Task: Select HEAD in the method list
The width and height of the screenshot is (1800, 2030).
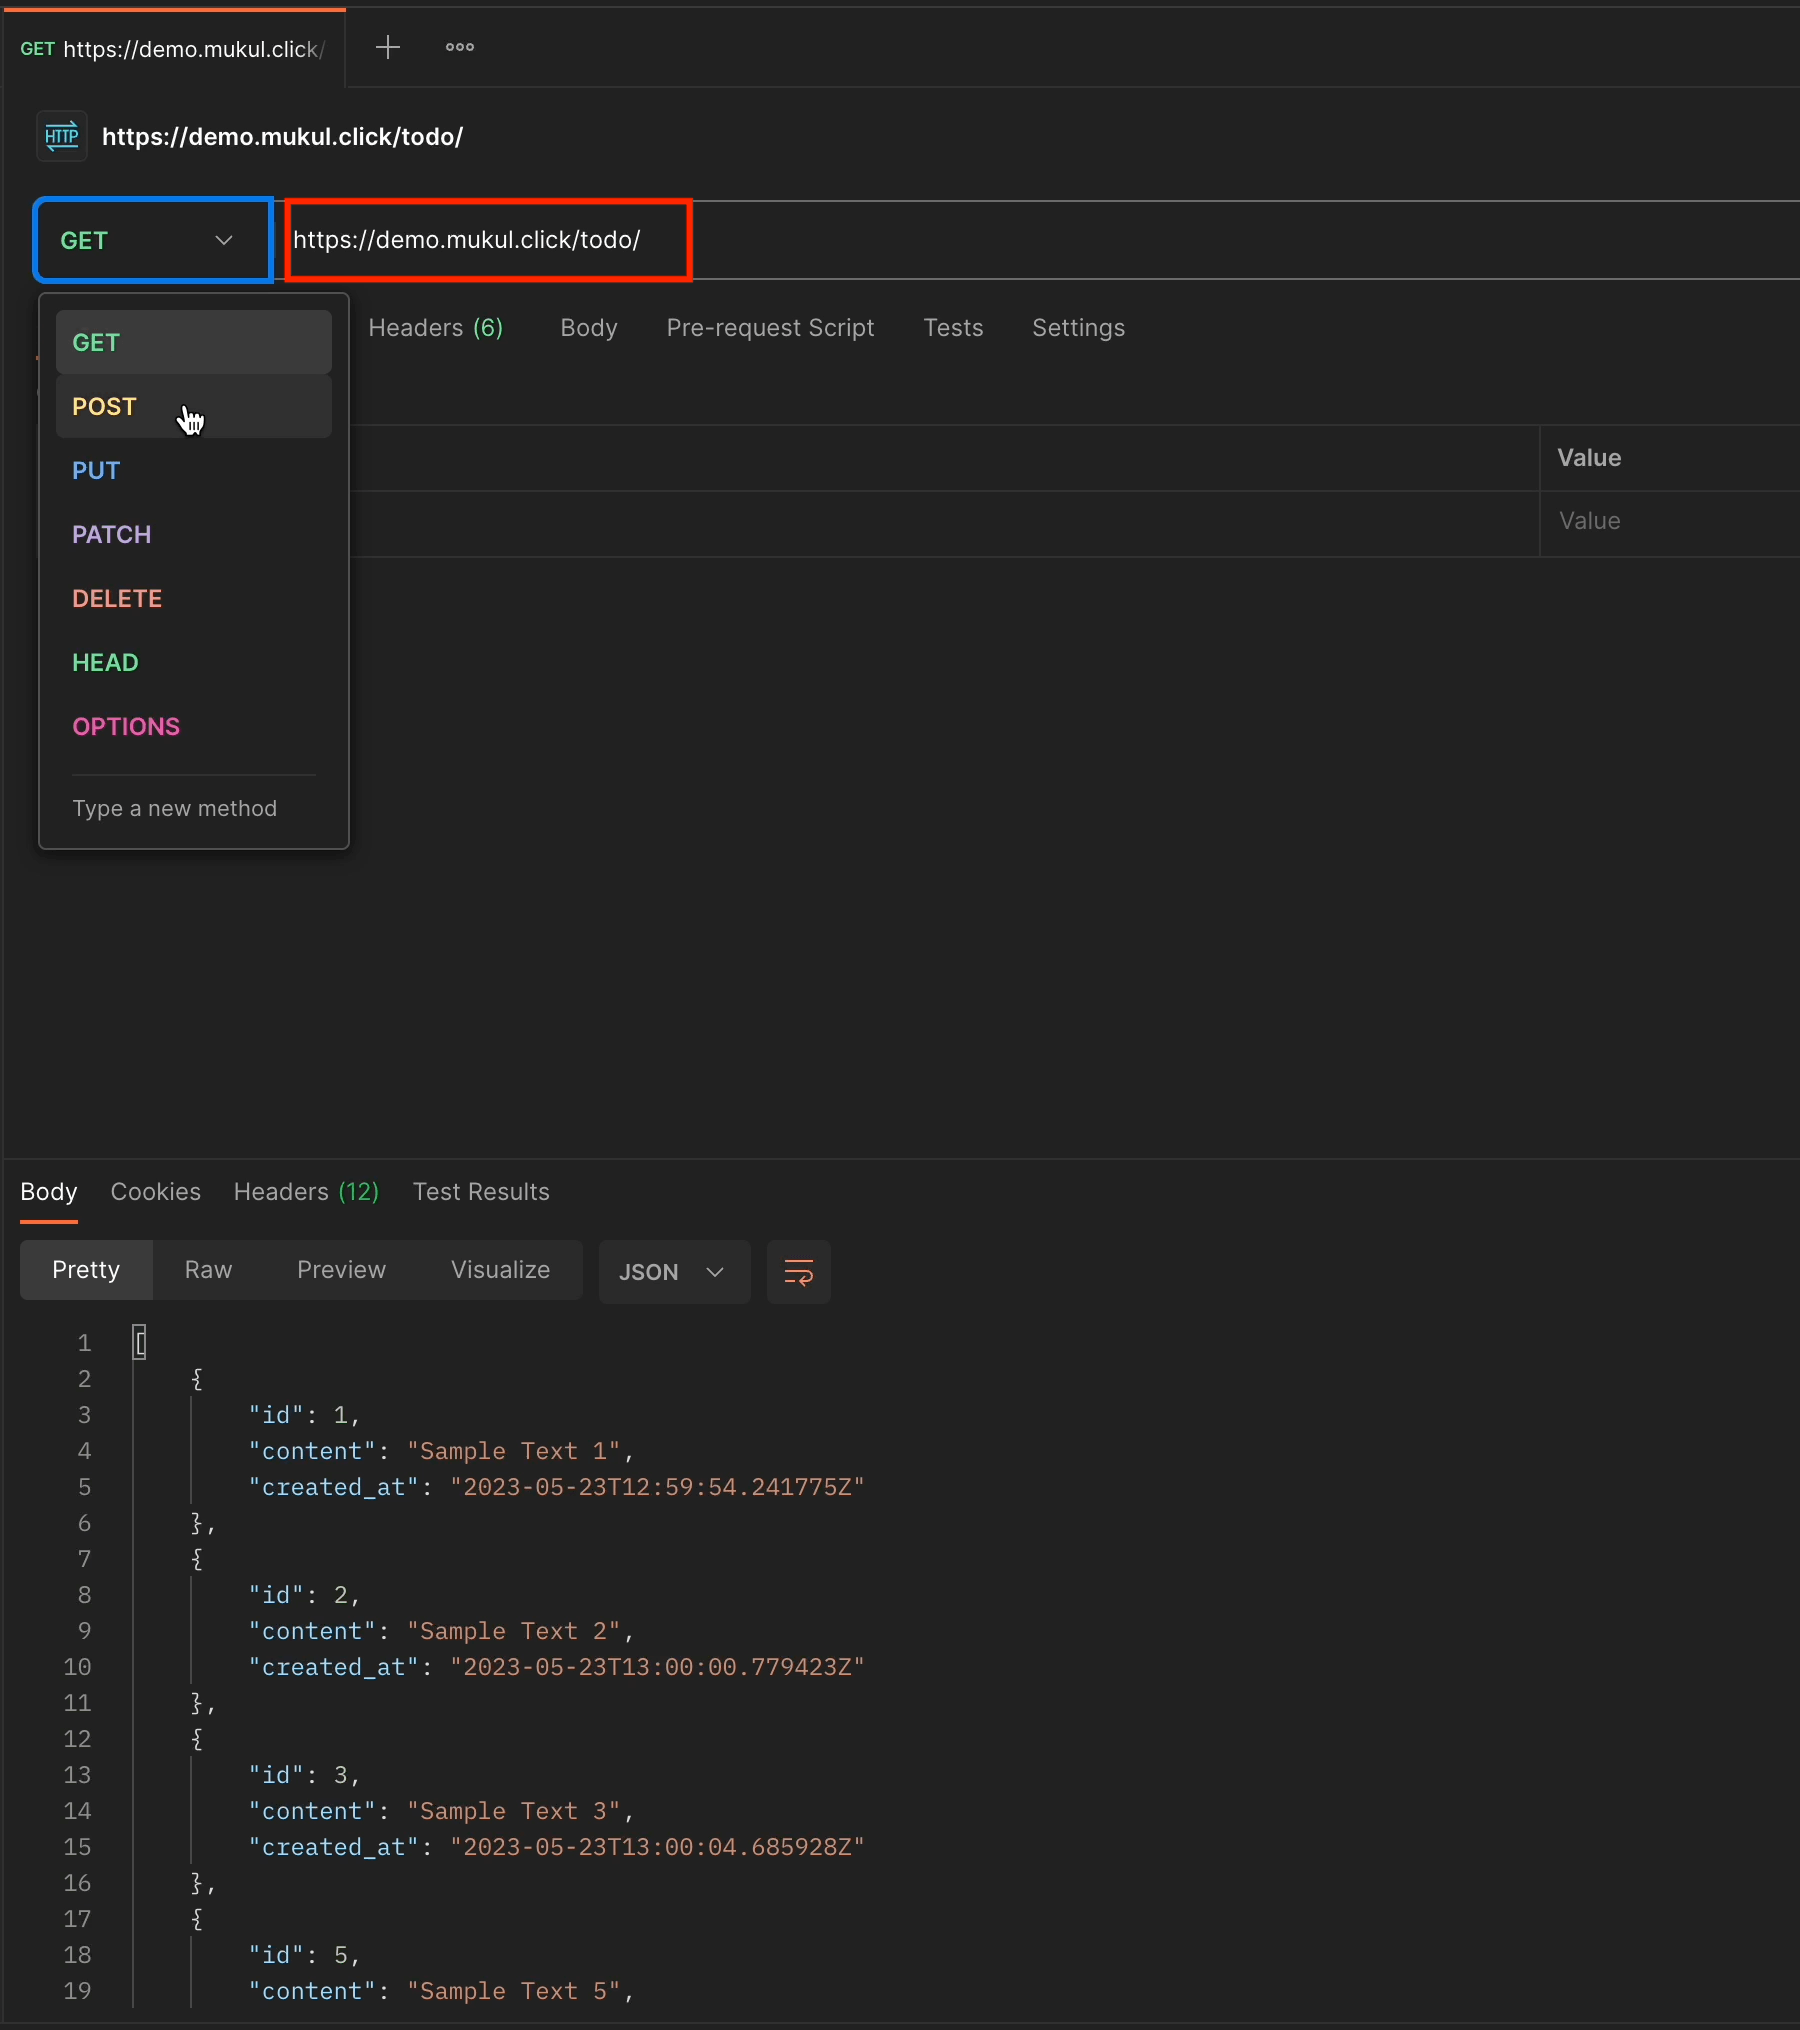Action: [106, 663]
